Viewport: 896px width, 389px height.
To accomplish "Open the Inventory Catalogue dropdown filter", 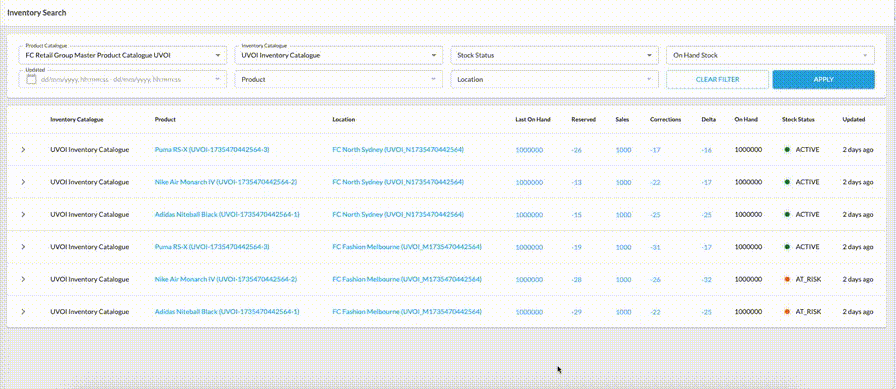I will pos(338,55).
